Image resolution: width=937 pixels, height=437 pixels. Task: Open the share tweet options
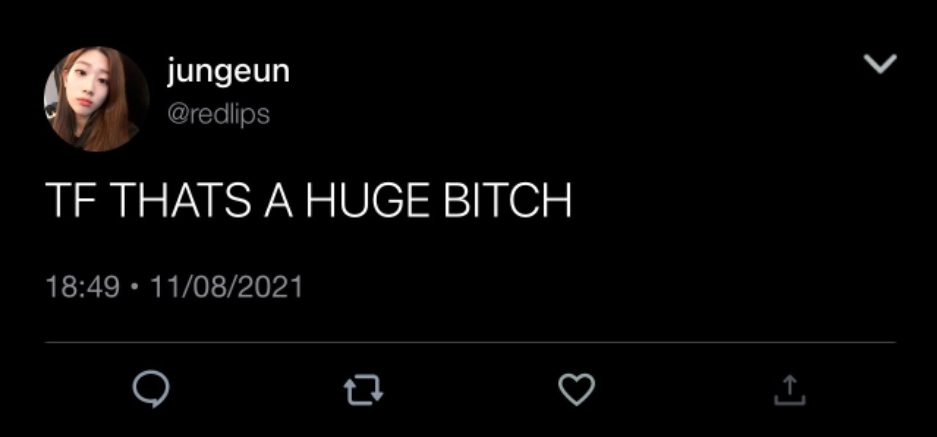[789, 390]
